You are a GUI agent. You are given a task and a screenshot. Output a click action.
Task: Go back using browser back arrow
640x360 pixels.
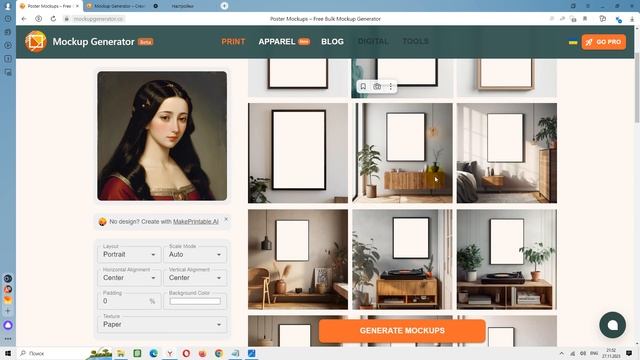[x=24, y=19]
